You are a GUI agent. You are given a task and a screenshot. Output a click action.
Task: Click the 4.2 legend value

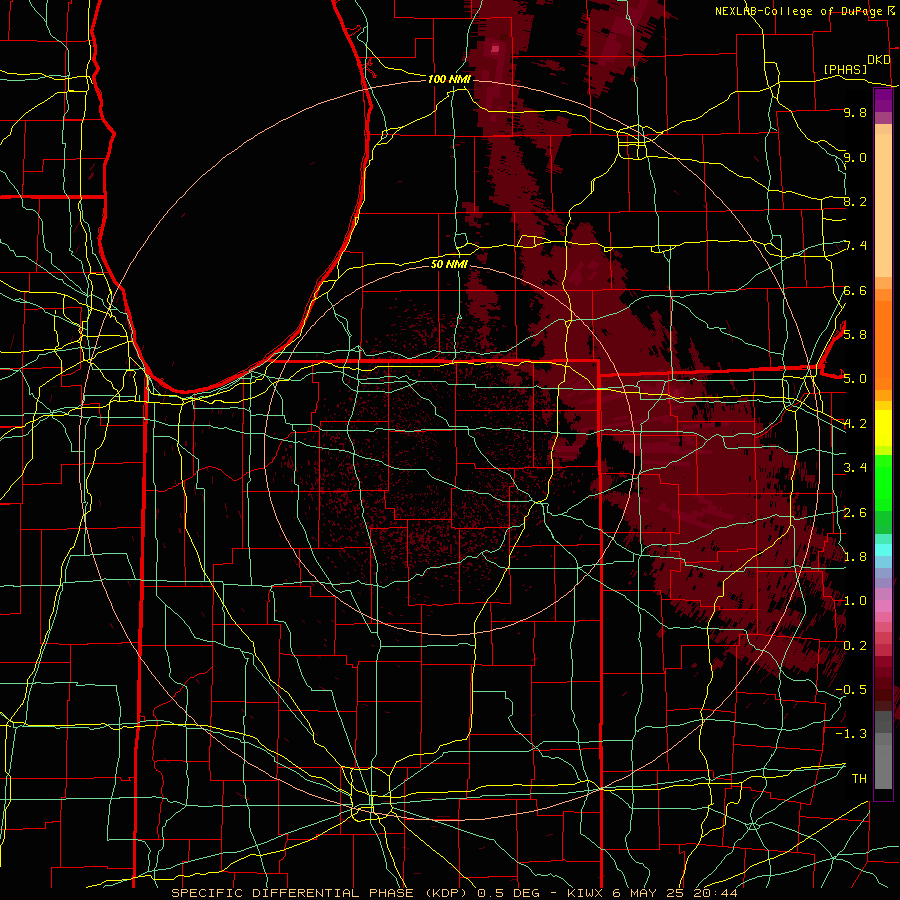tap(855, 424)
